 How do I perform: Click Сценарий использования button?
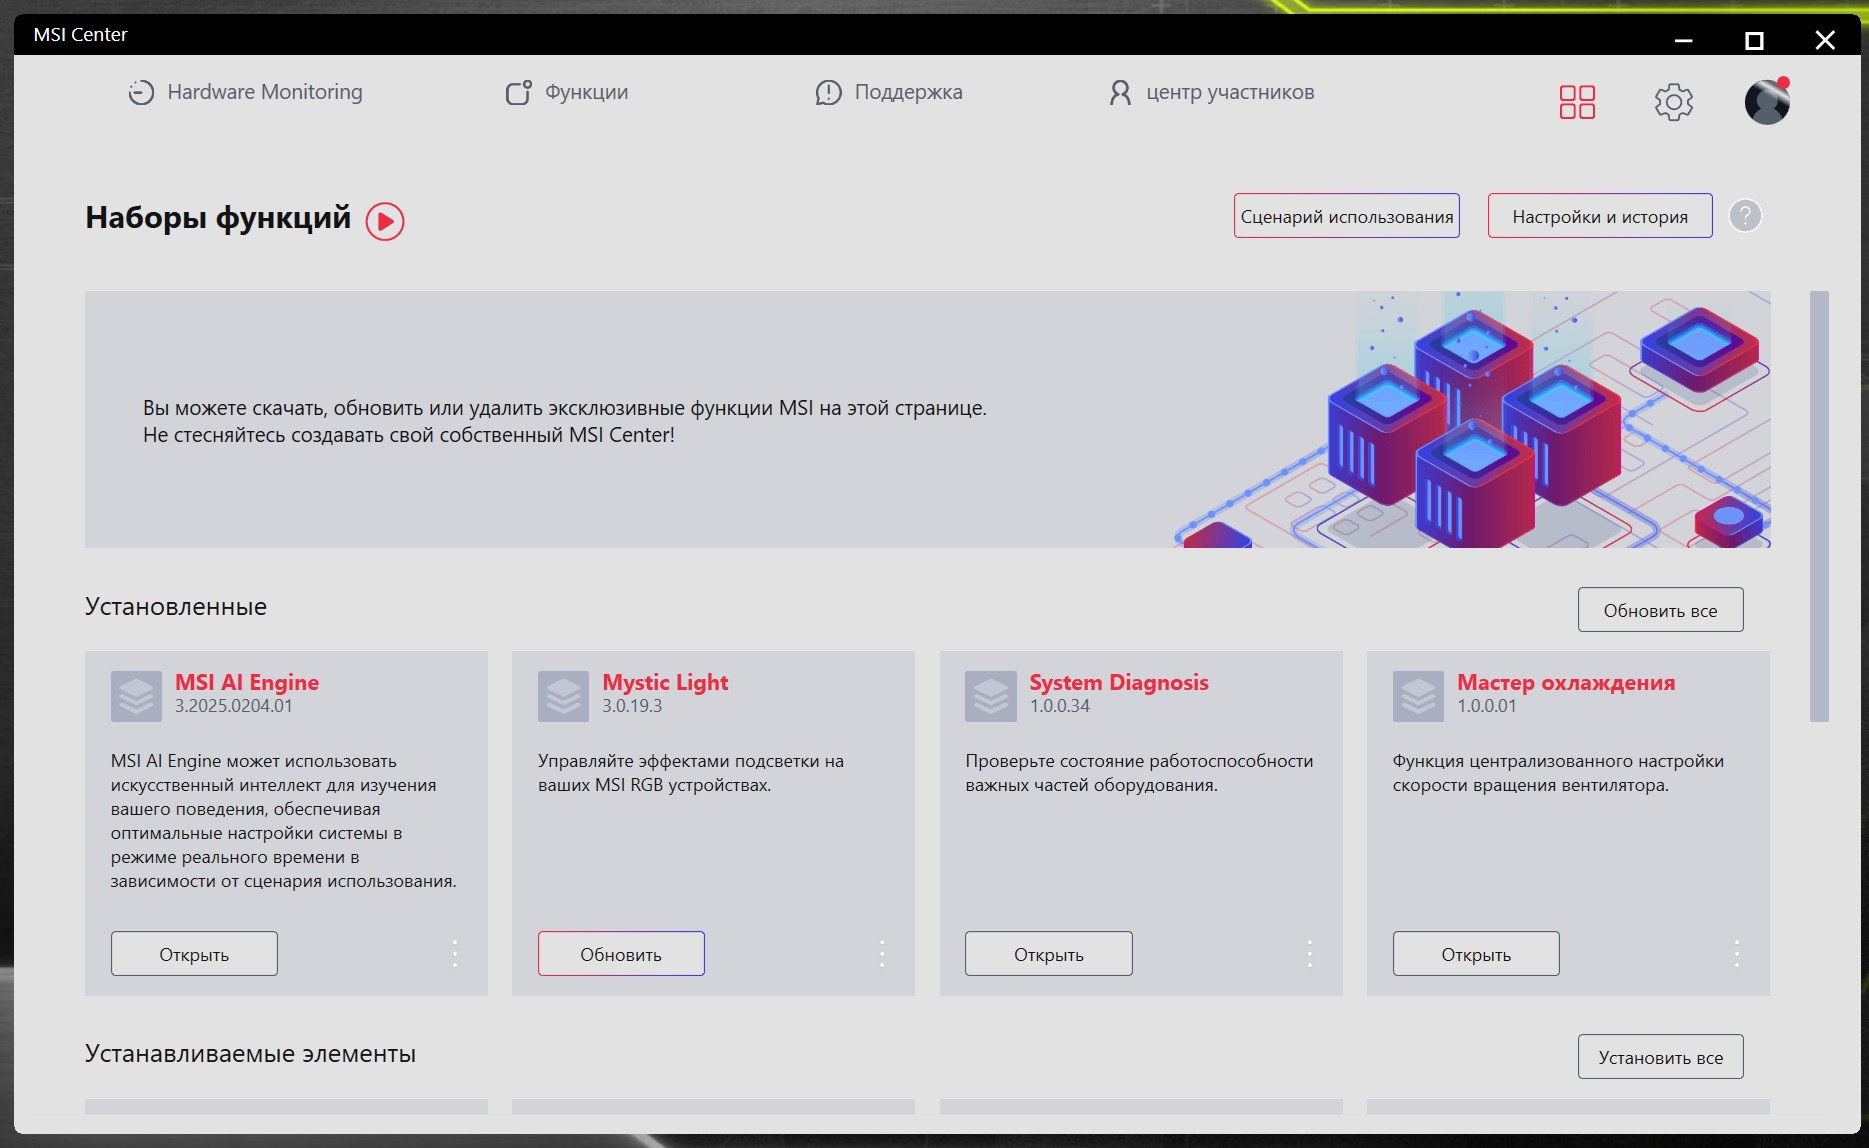[x=1346, y=216]
